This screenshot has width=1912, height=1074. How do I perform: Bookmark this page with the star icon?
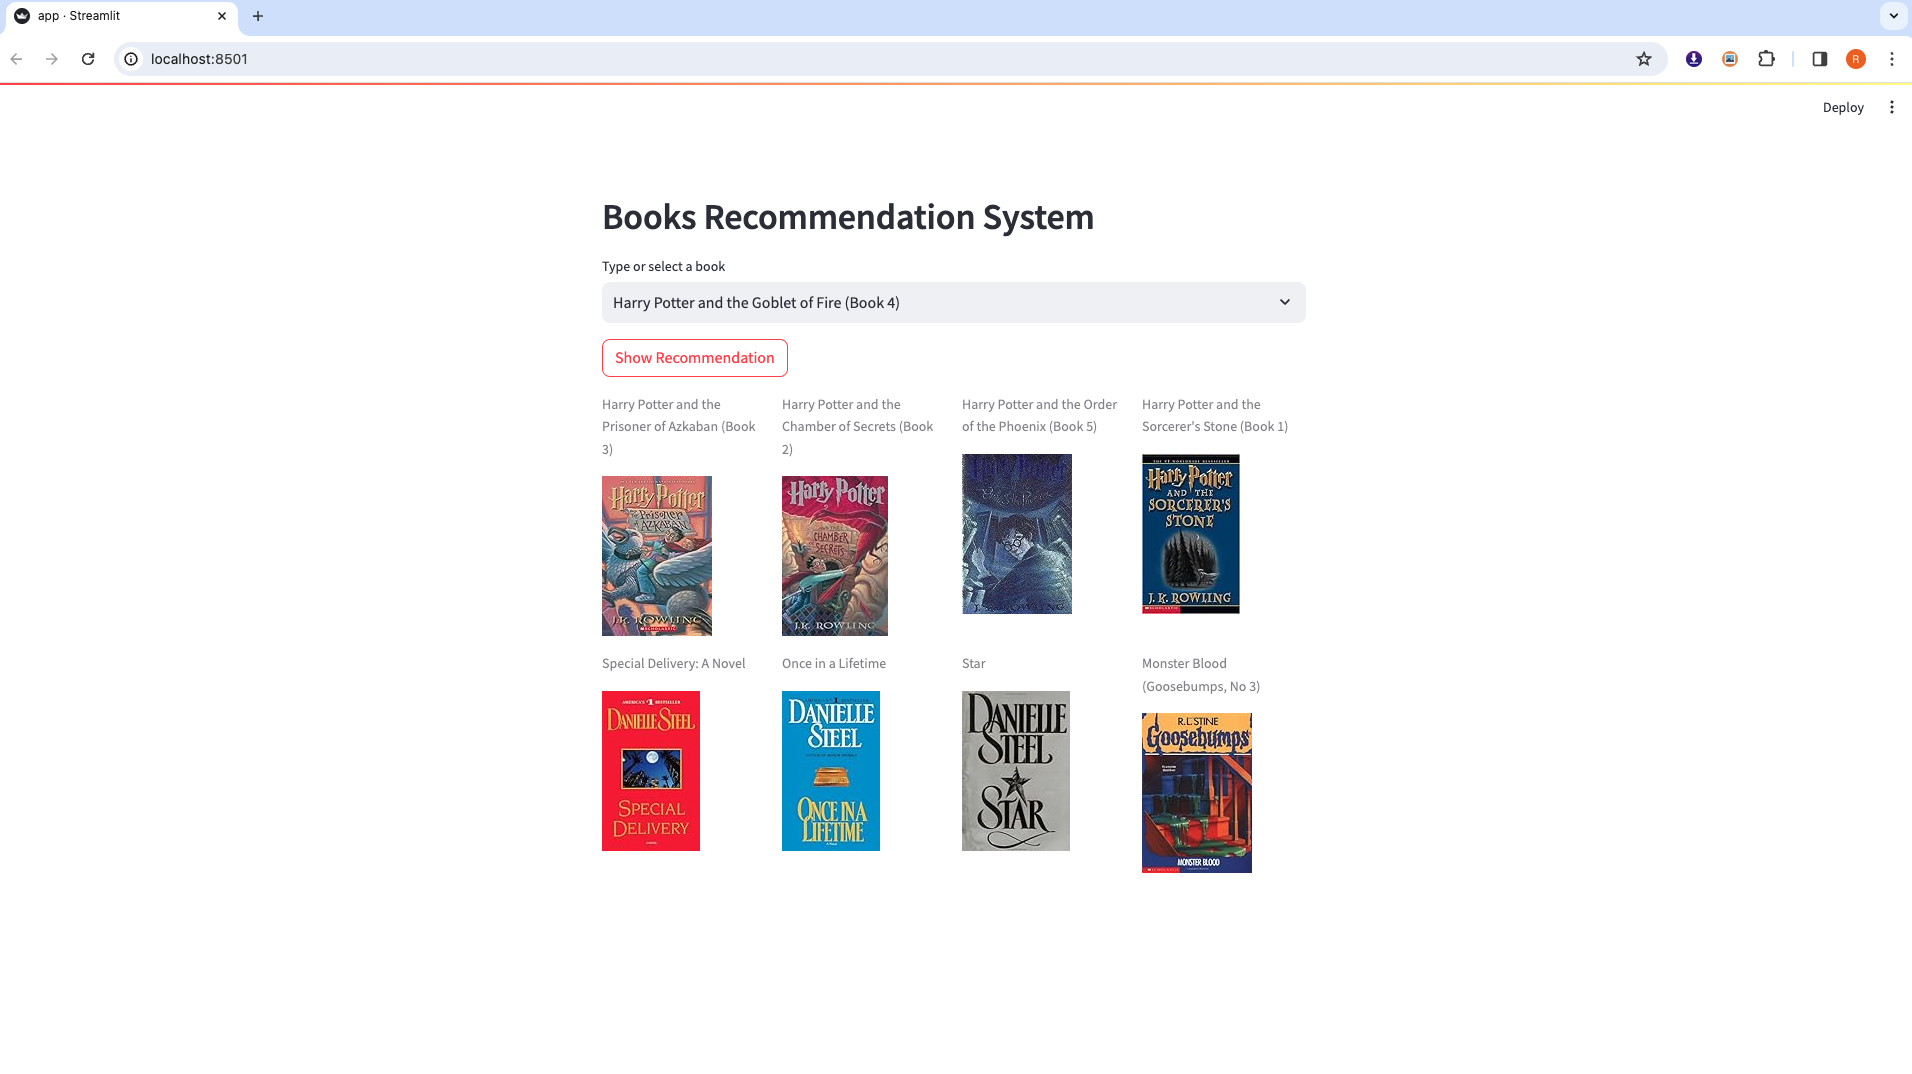(x=1644, y=59)
